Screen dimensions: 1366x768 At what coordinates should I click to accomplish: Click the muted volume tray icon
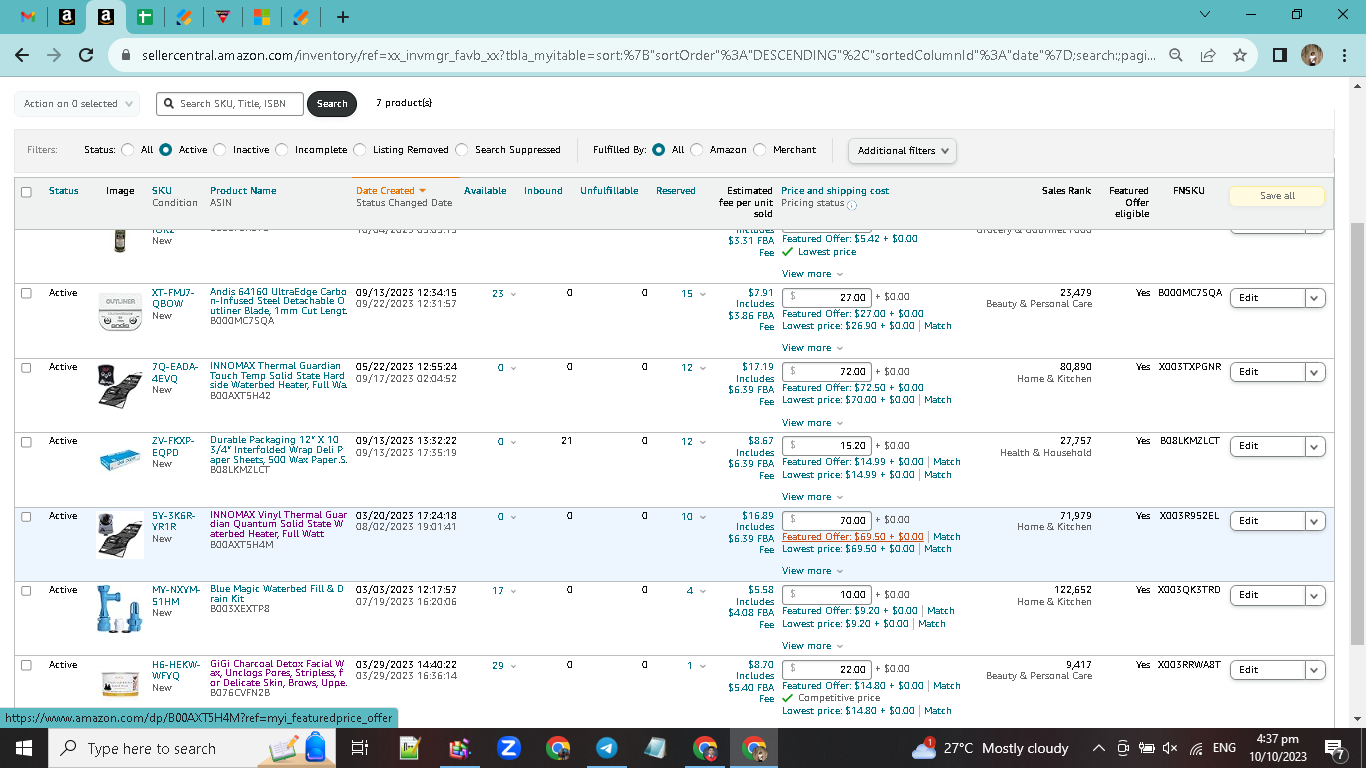click(1170, 748)
